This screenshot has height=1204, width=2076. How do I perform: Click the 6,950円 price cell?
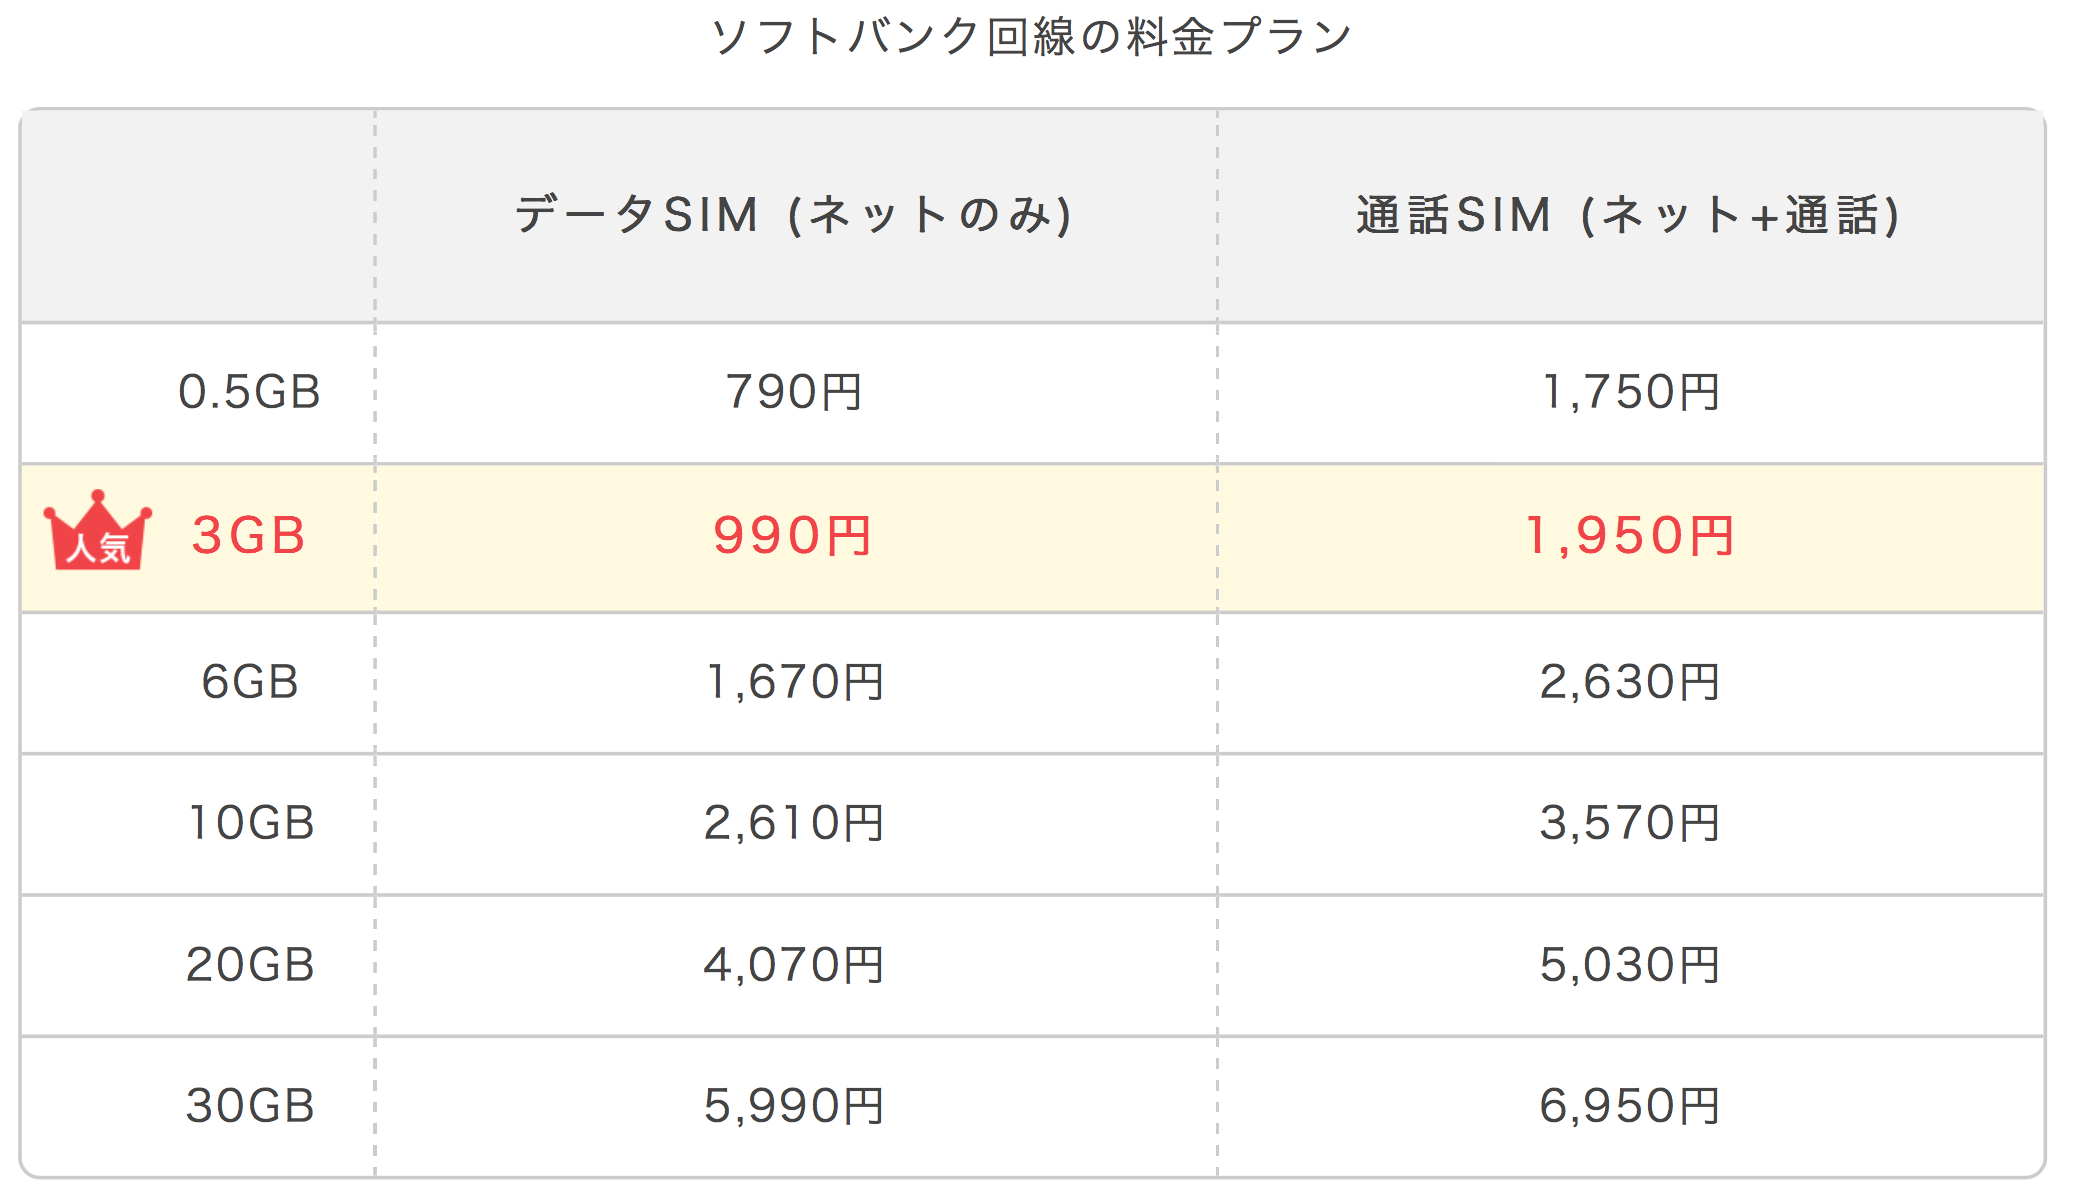pyautogui.click(x=1630, y=1106)
